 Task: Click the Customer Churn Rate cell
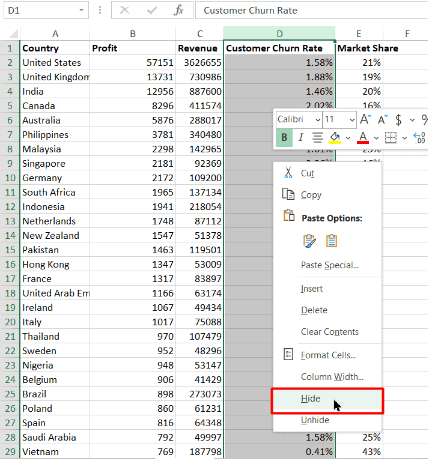[279, 48]
